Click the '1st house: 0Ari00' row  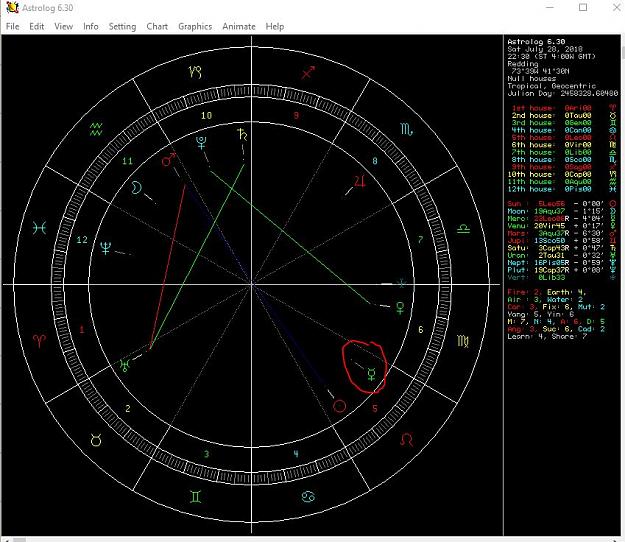tap(564, 108)
